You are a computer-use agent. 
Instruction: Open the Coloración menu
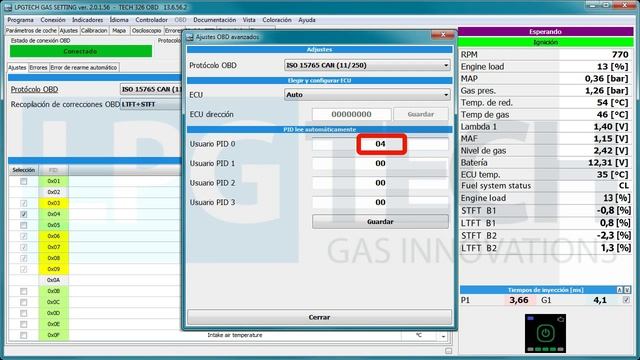pos(277,20)
